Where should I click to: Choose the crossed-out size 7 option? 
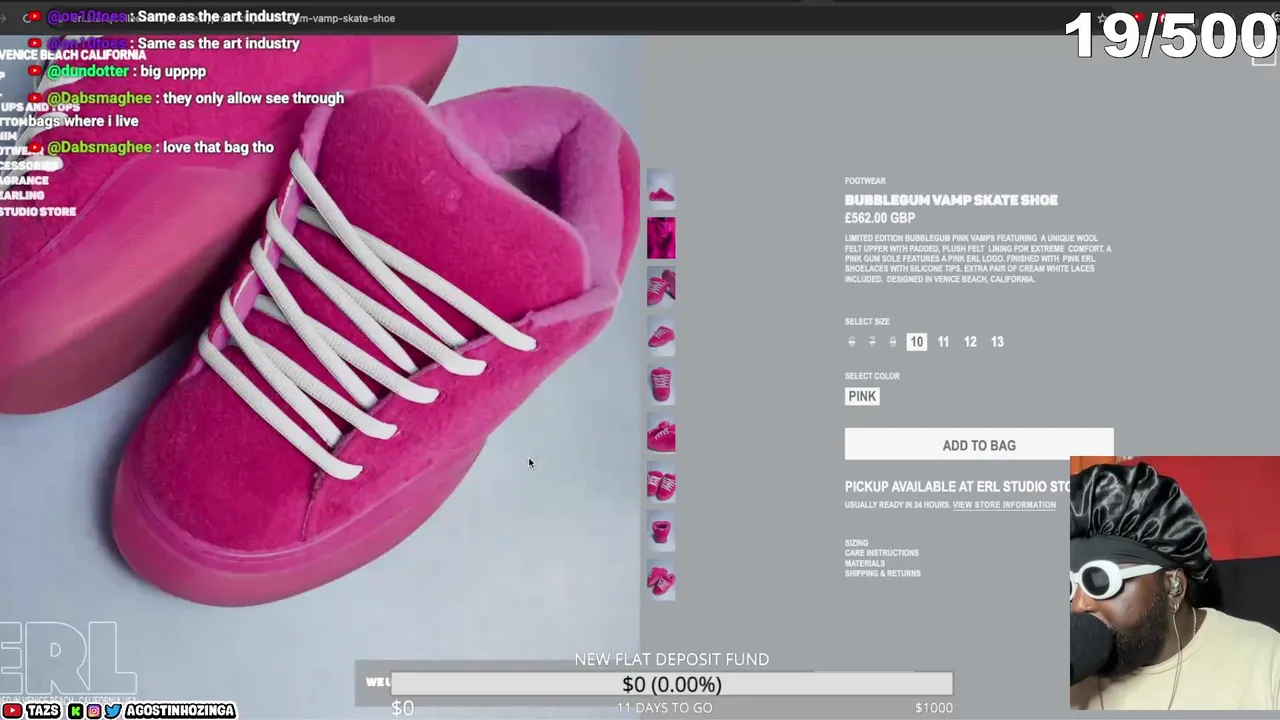click(x=872, y=342)
